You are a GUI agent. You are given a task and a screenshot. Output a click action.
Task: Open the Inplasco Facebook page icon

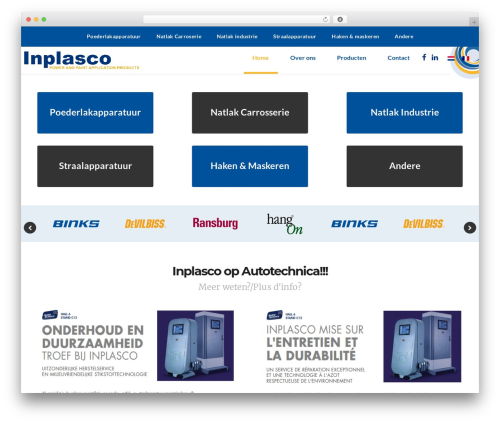(x=424, y=57)
